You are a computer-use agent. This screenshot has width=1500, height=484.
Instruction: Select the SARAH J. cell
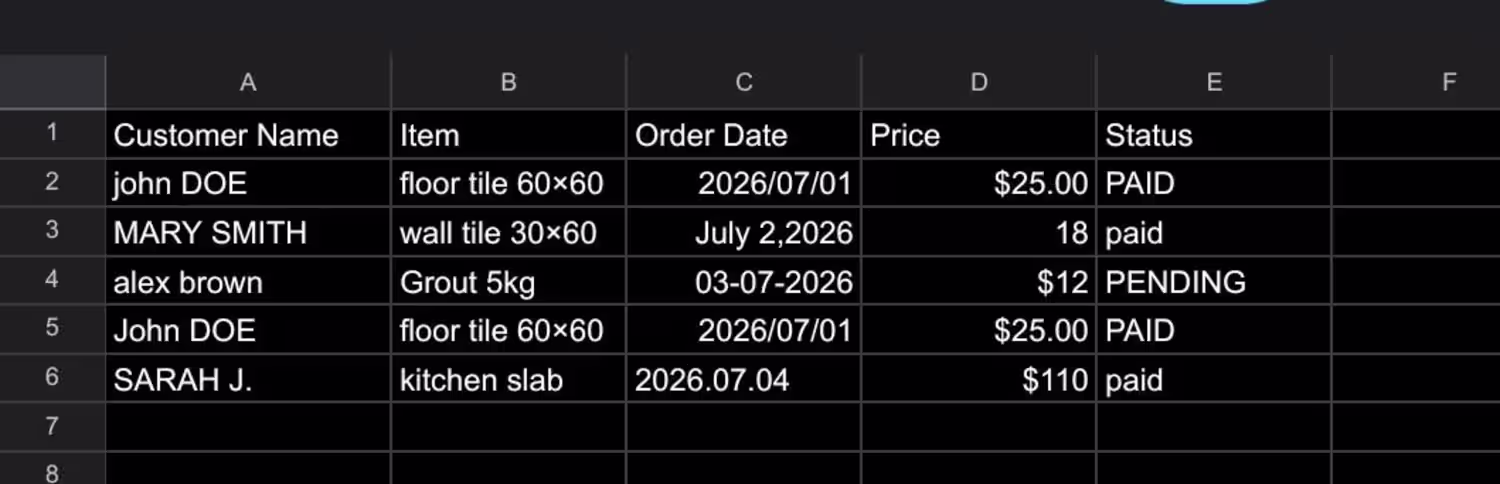click(248, 378)
